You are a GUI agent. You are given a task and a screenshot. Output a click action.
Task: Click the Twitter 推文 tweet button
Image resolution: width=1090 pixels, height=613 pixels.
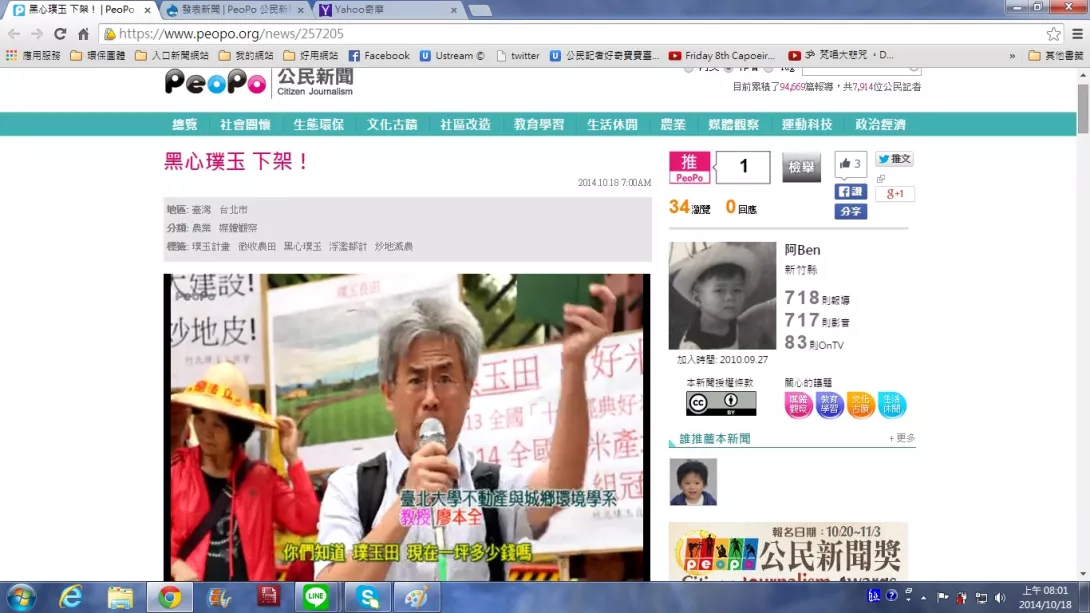894,159
